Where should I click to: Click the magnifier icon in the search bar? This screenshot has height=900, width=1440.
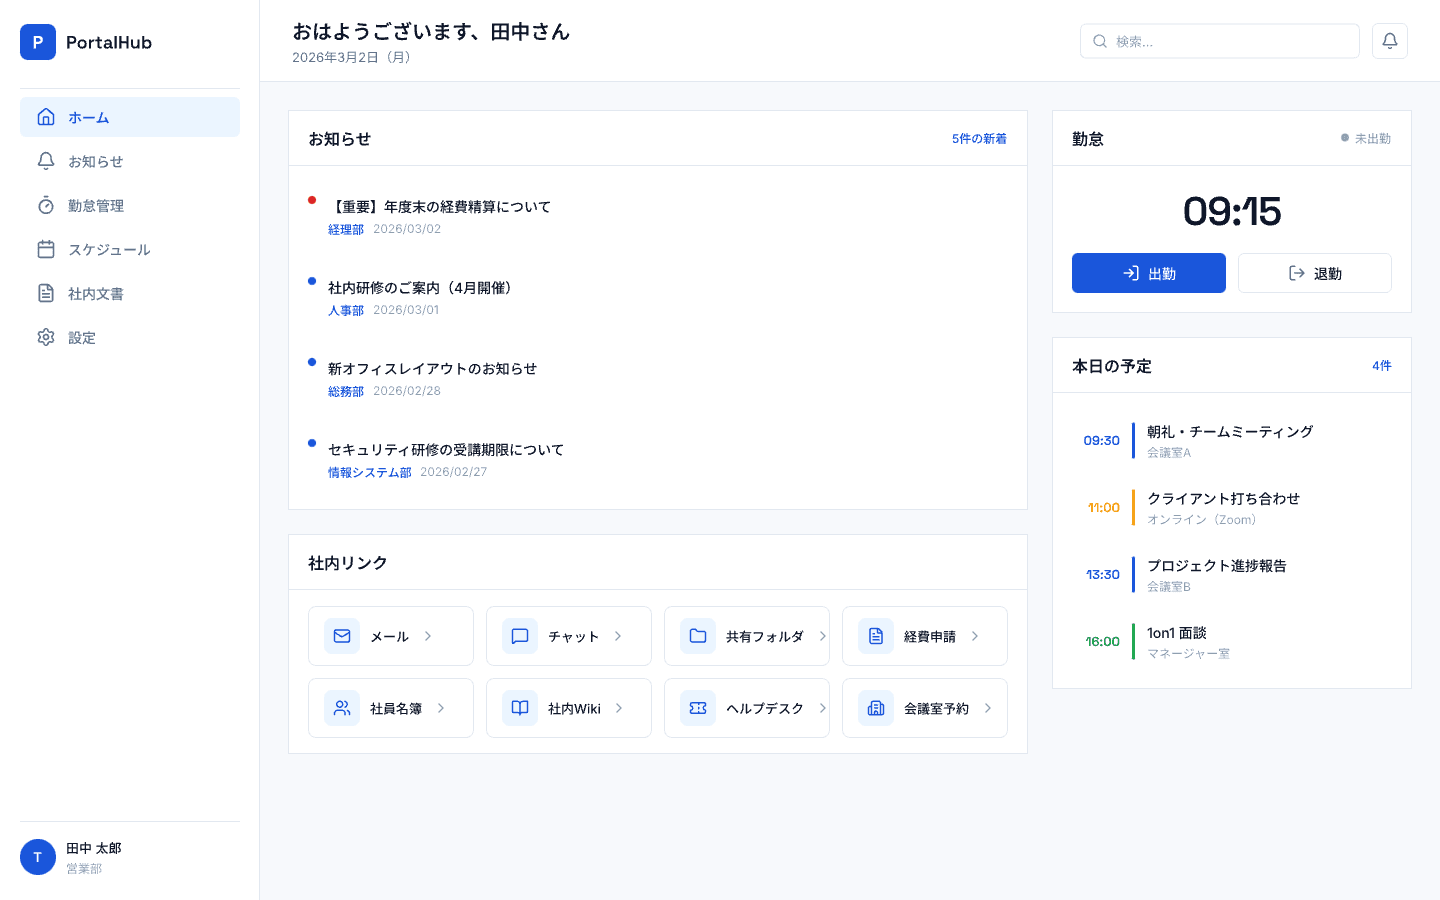pos(1100,41)
